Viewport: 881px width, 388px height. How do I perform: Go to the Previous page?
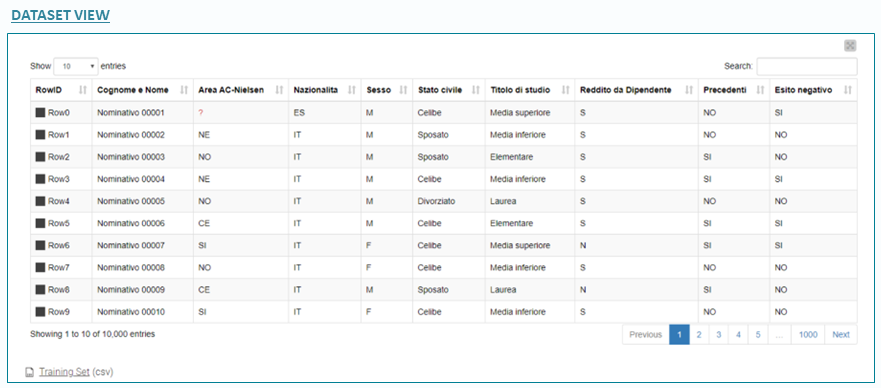coord(646,335)
